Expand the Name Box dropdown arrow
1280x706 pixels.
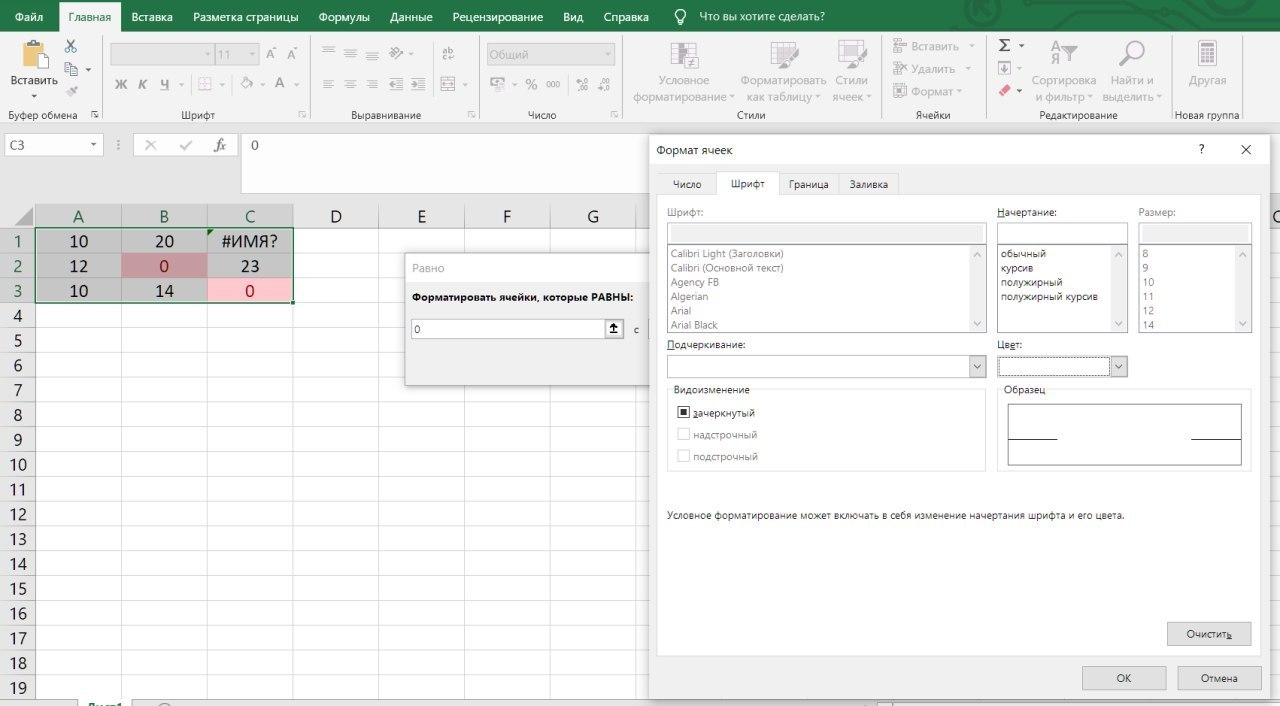tap(94, 145)
